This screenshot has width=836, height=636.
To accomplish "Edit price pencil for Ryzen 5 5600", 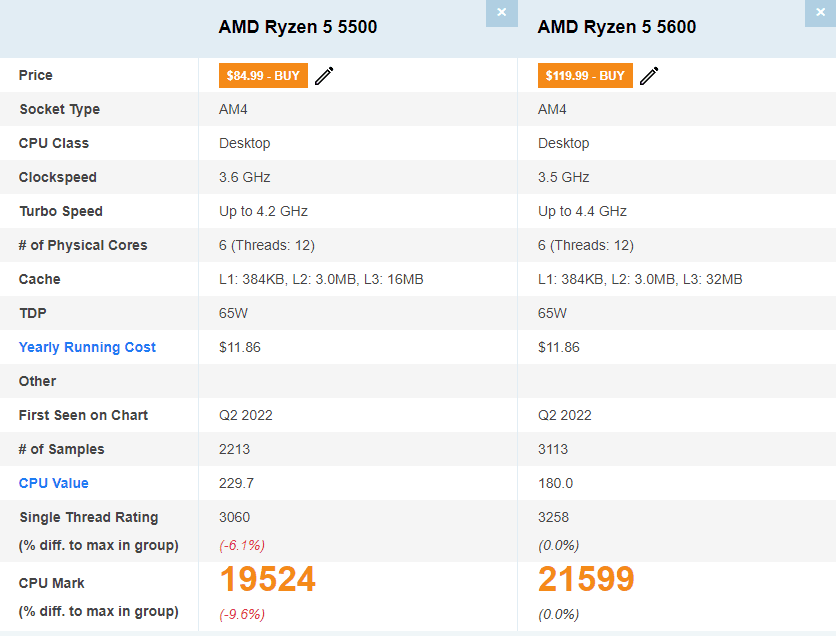I will click(x=649, y=76).
